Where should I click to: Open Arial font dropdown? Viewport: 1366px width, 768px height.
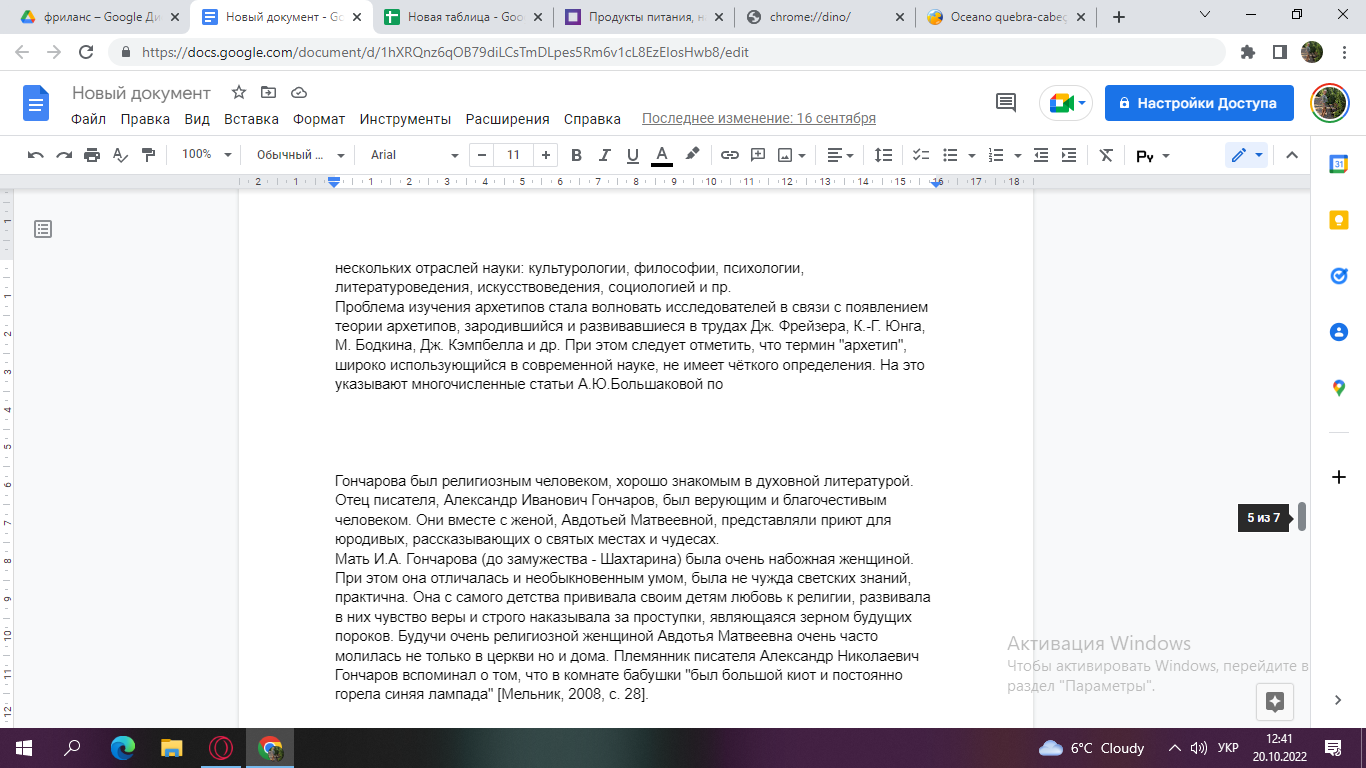pyautogui.click(x=414, y=155)
